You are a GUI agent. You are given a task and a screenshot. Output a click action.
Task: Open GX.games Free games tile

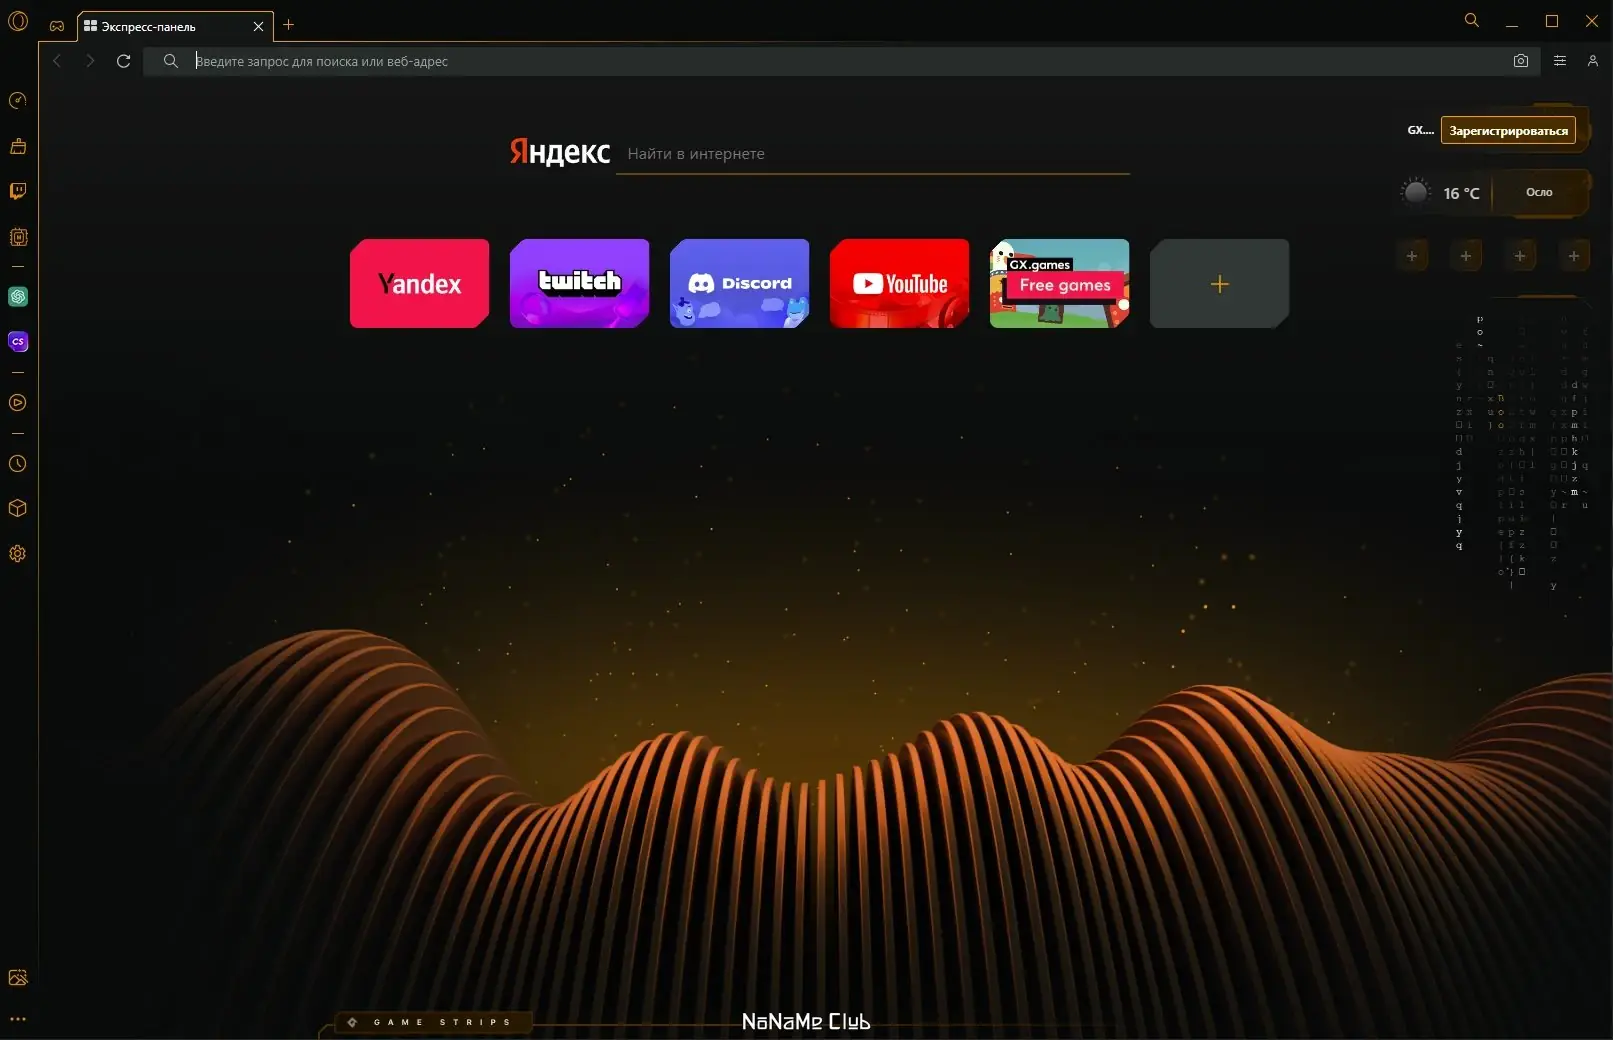(1060, 284)
